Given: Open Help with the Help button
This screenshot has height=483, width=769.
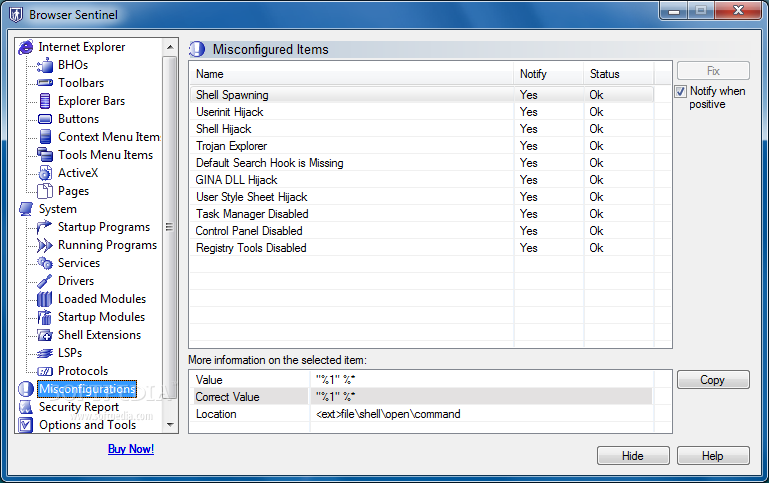Looking at the screenshot, I should (713, 456).
